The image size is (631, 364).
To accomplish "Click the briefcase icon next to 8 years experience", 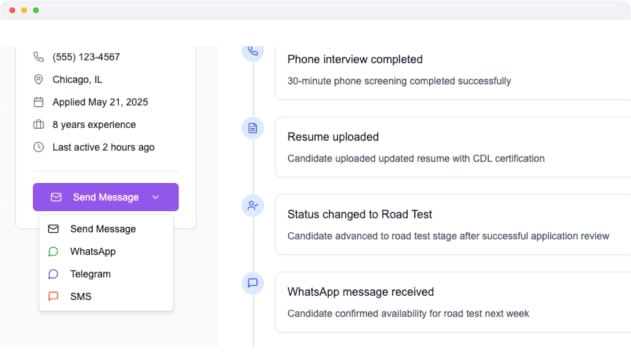I will 38,125.
